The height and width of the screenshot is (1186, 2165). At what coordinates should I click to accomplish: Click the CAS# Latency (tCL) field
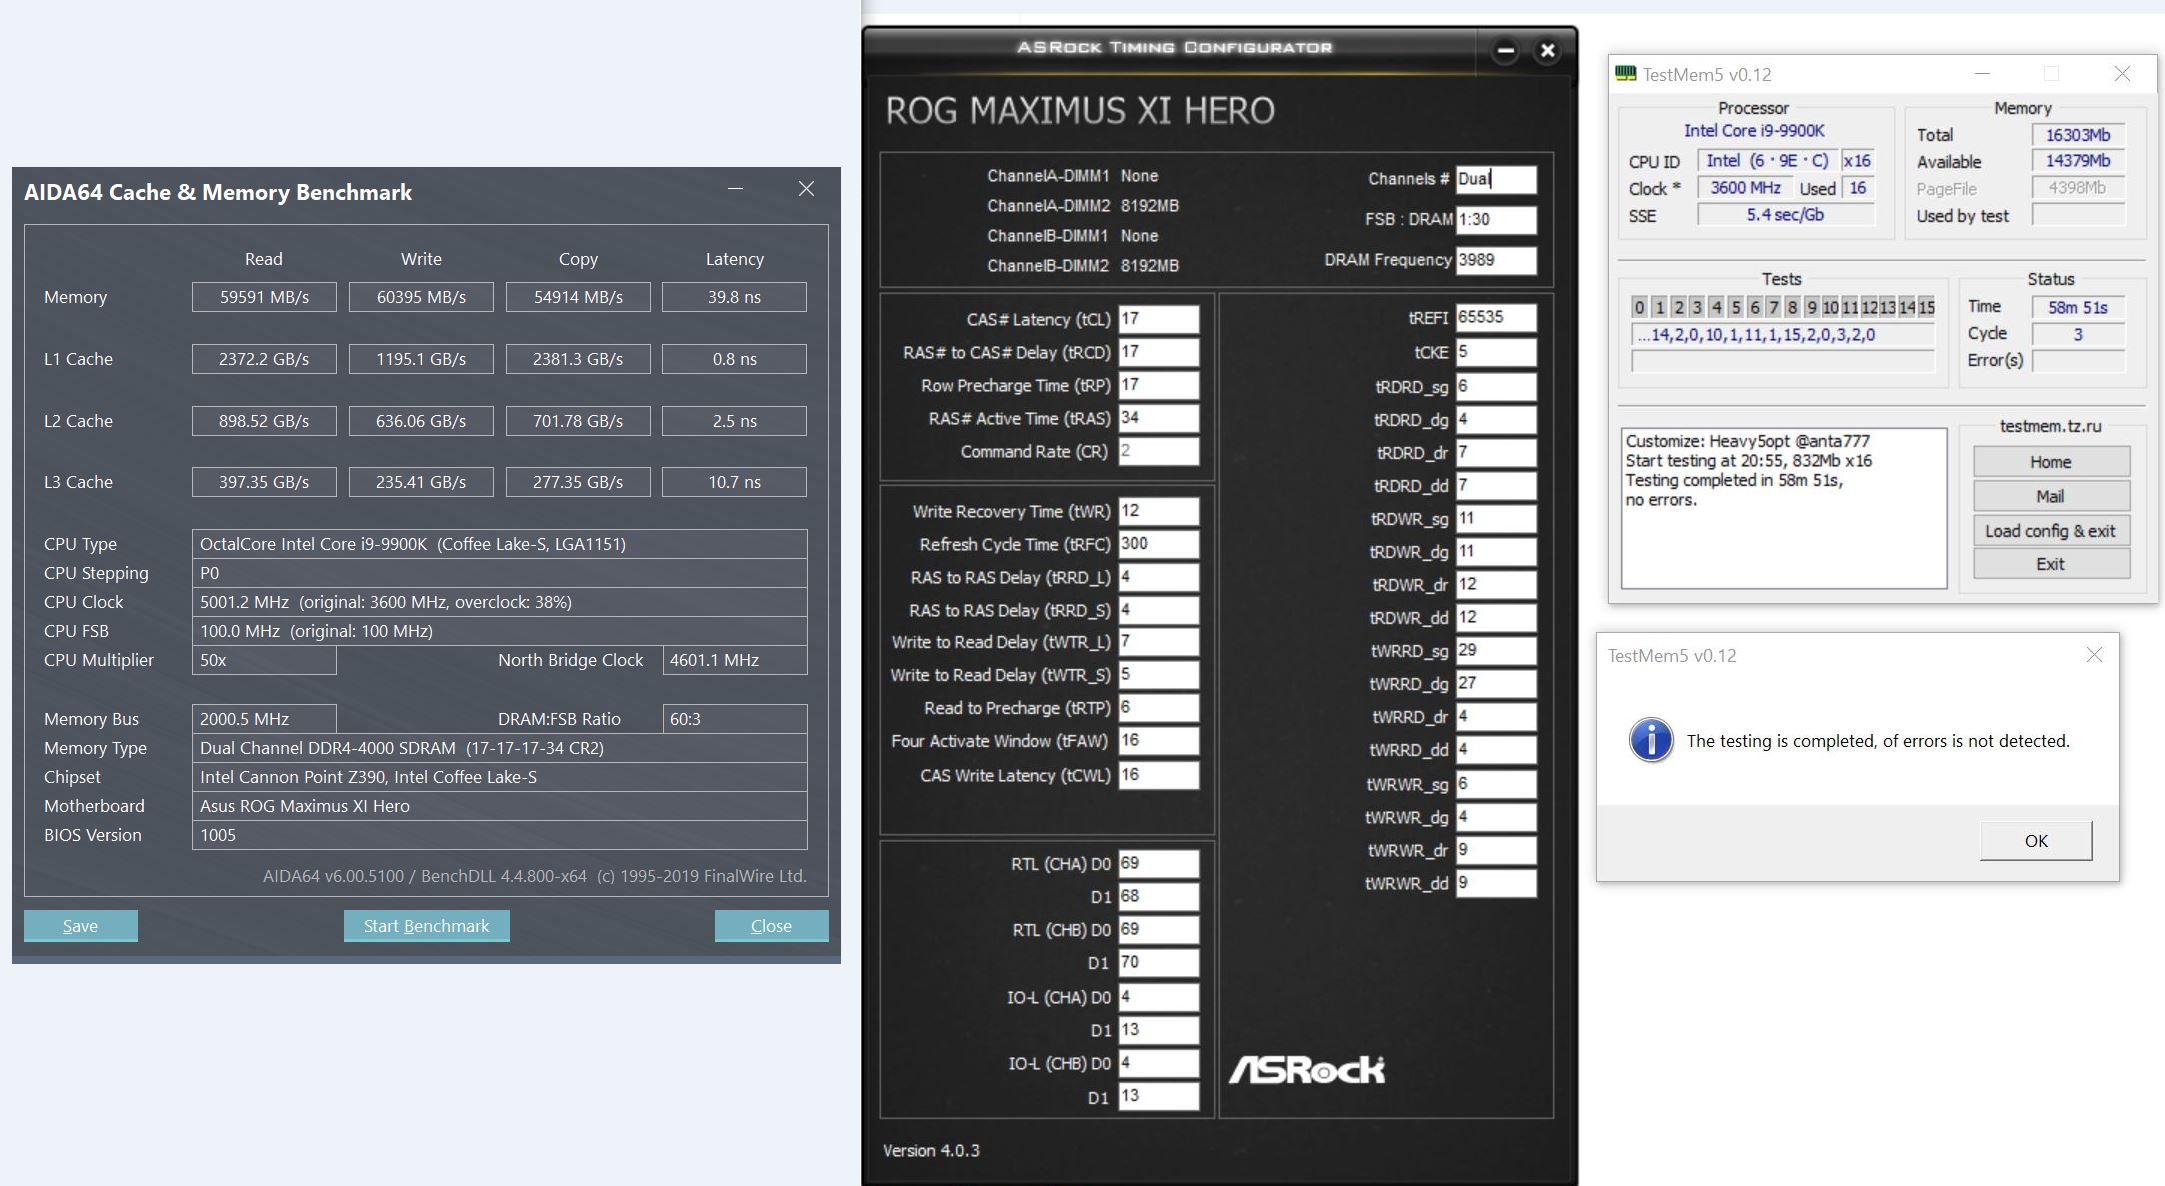tap(1158, 319)
